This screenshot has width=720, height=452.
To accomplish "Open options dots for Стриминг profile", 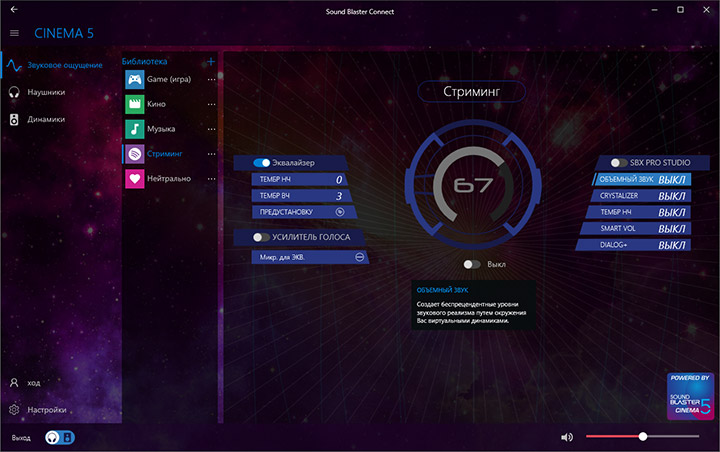I will 211,154.
